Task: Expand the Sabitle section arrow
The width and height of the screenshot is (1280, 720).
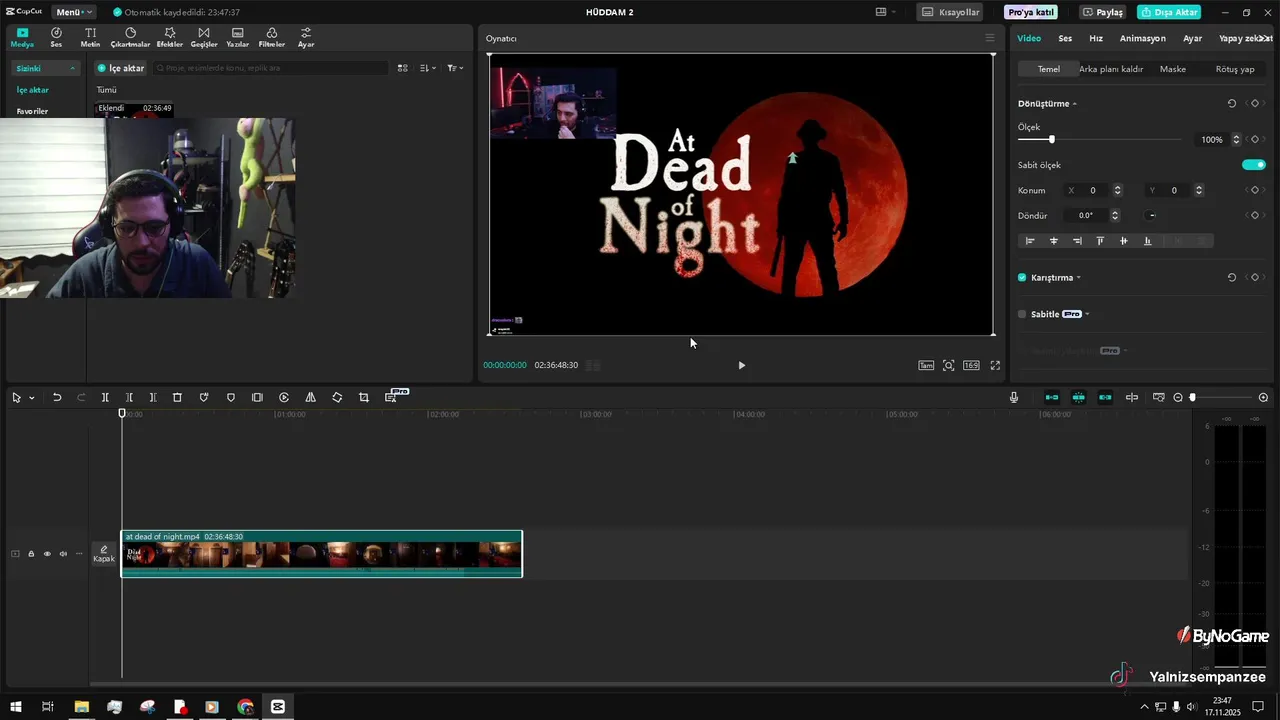Action: coord(1087,314)
